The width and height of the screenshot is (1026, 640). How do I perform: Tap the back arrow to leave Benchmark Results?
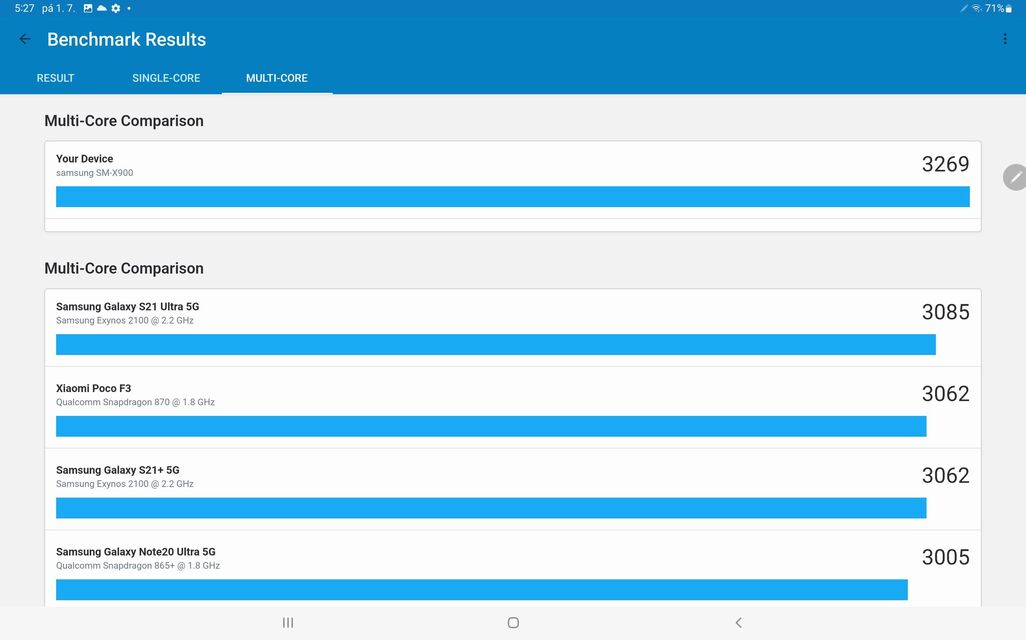[24, 38]
